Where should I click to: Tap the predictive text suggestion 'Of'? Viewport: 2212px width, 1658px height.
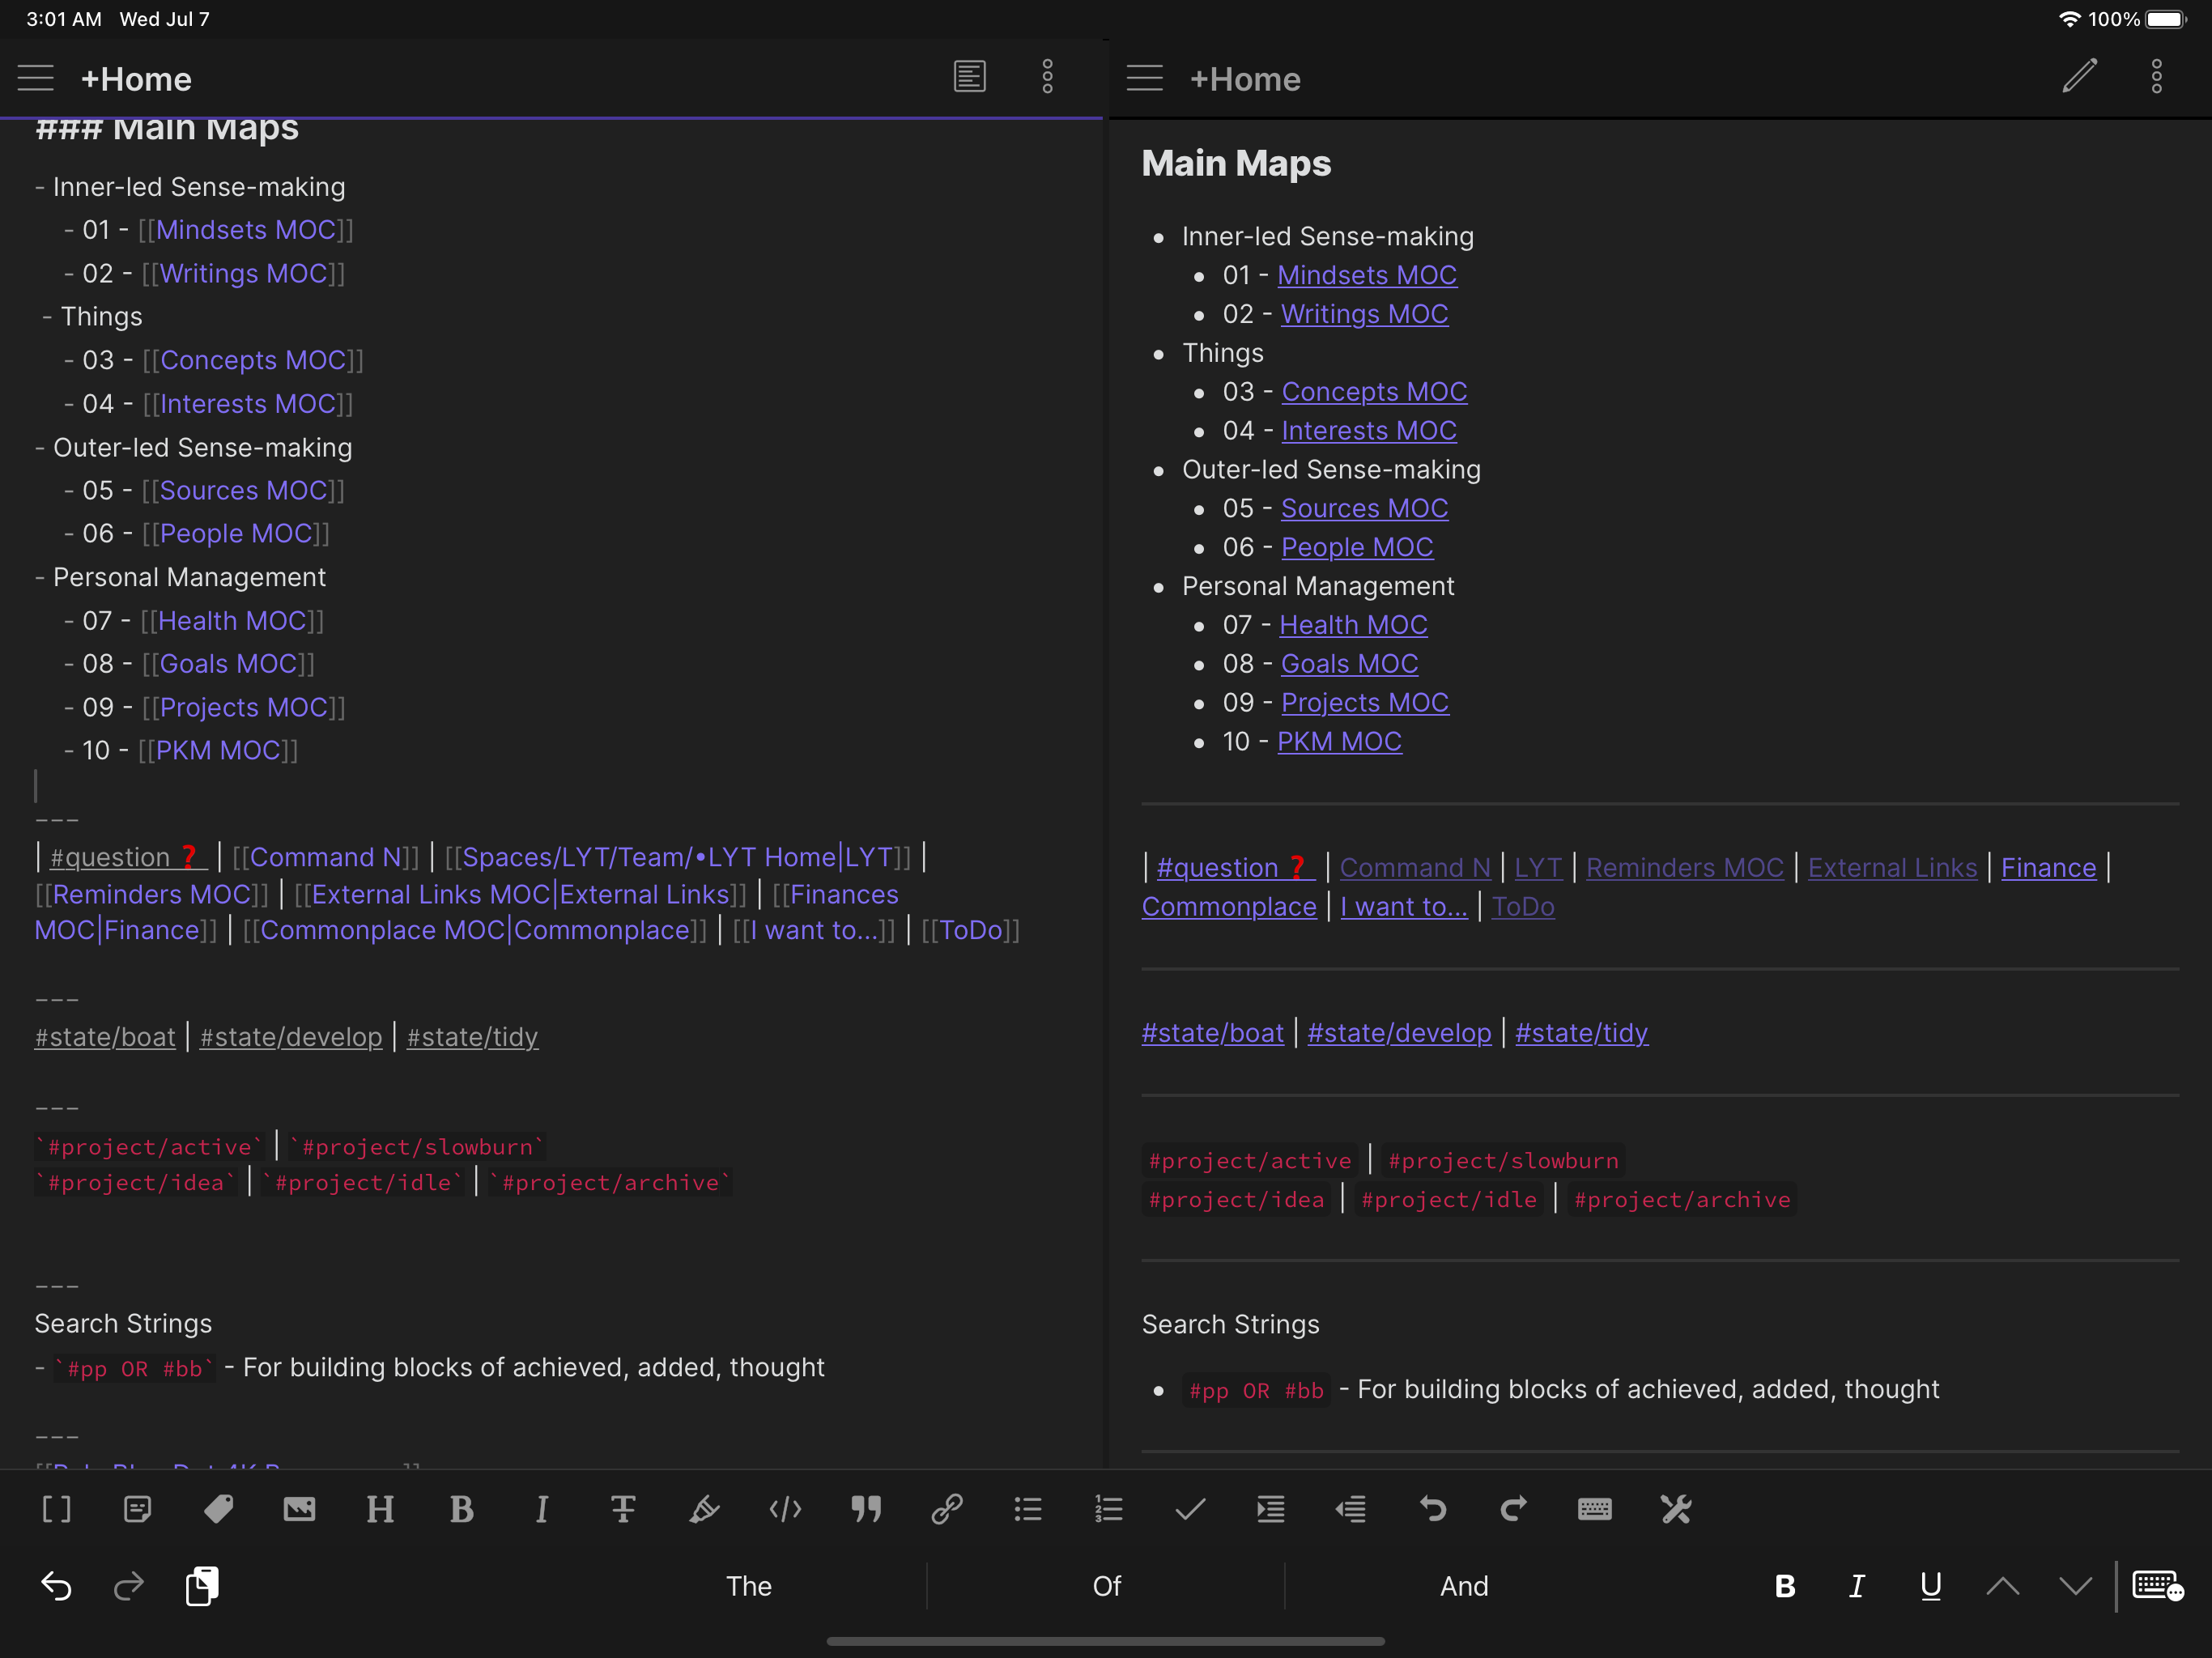point(1106,1586)
